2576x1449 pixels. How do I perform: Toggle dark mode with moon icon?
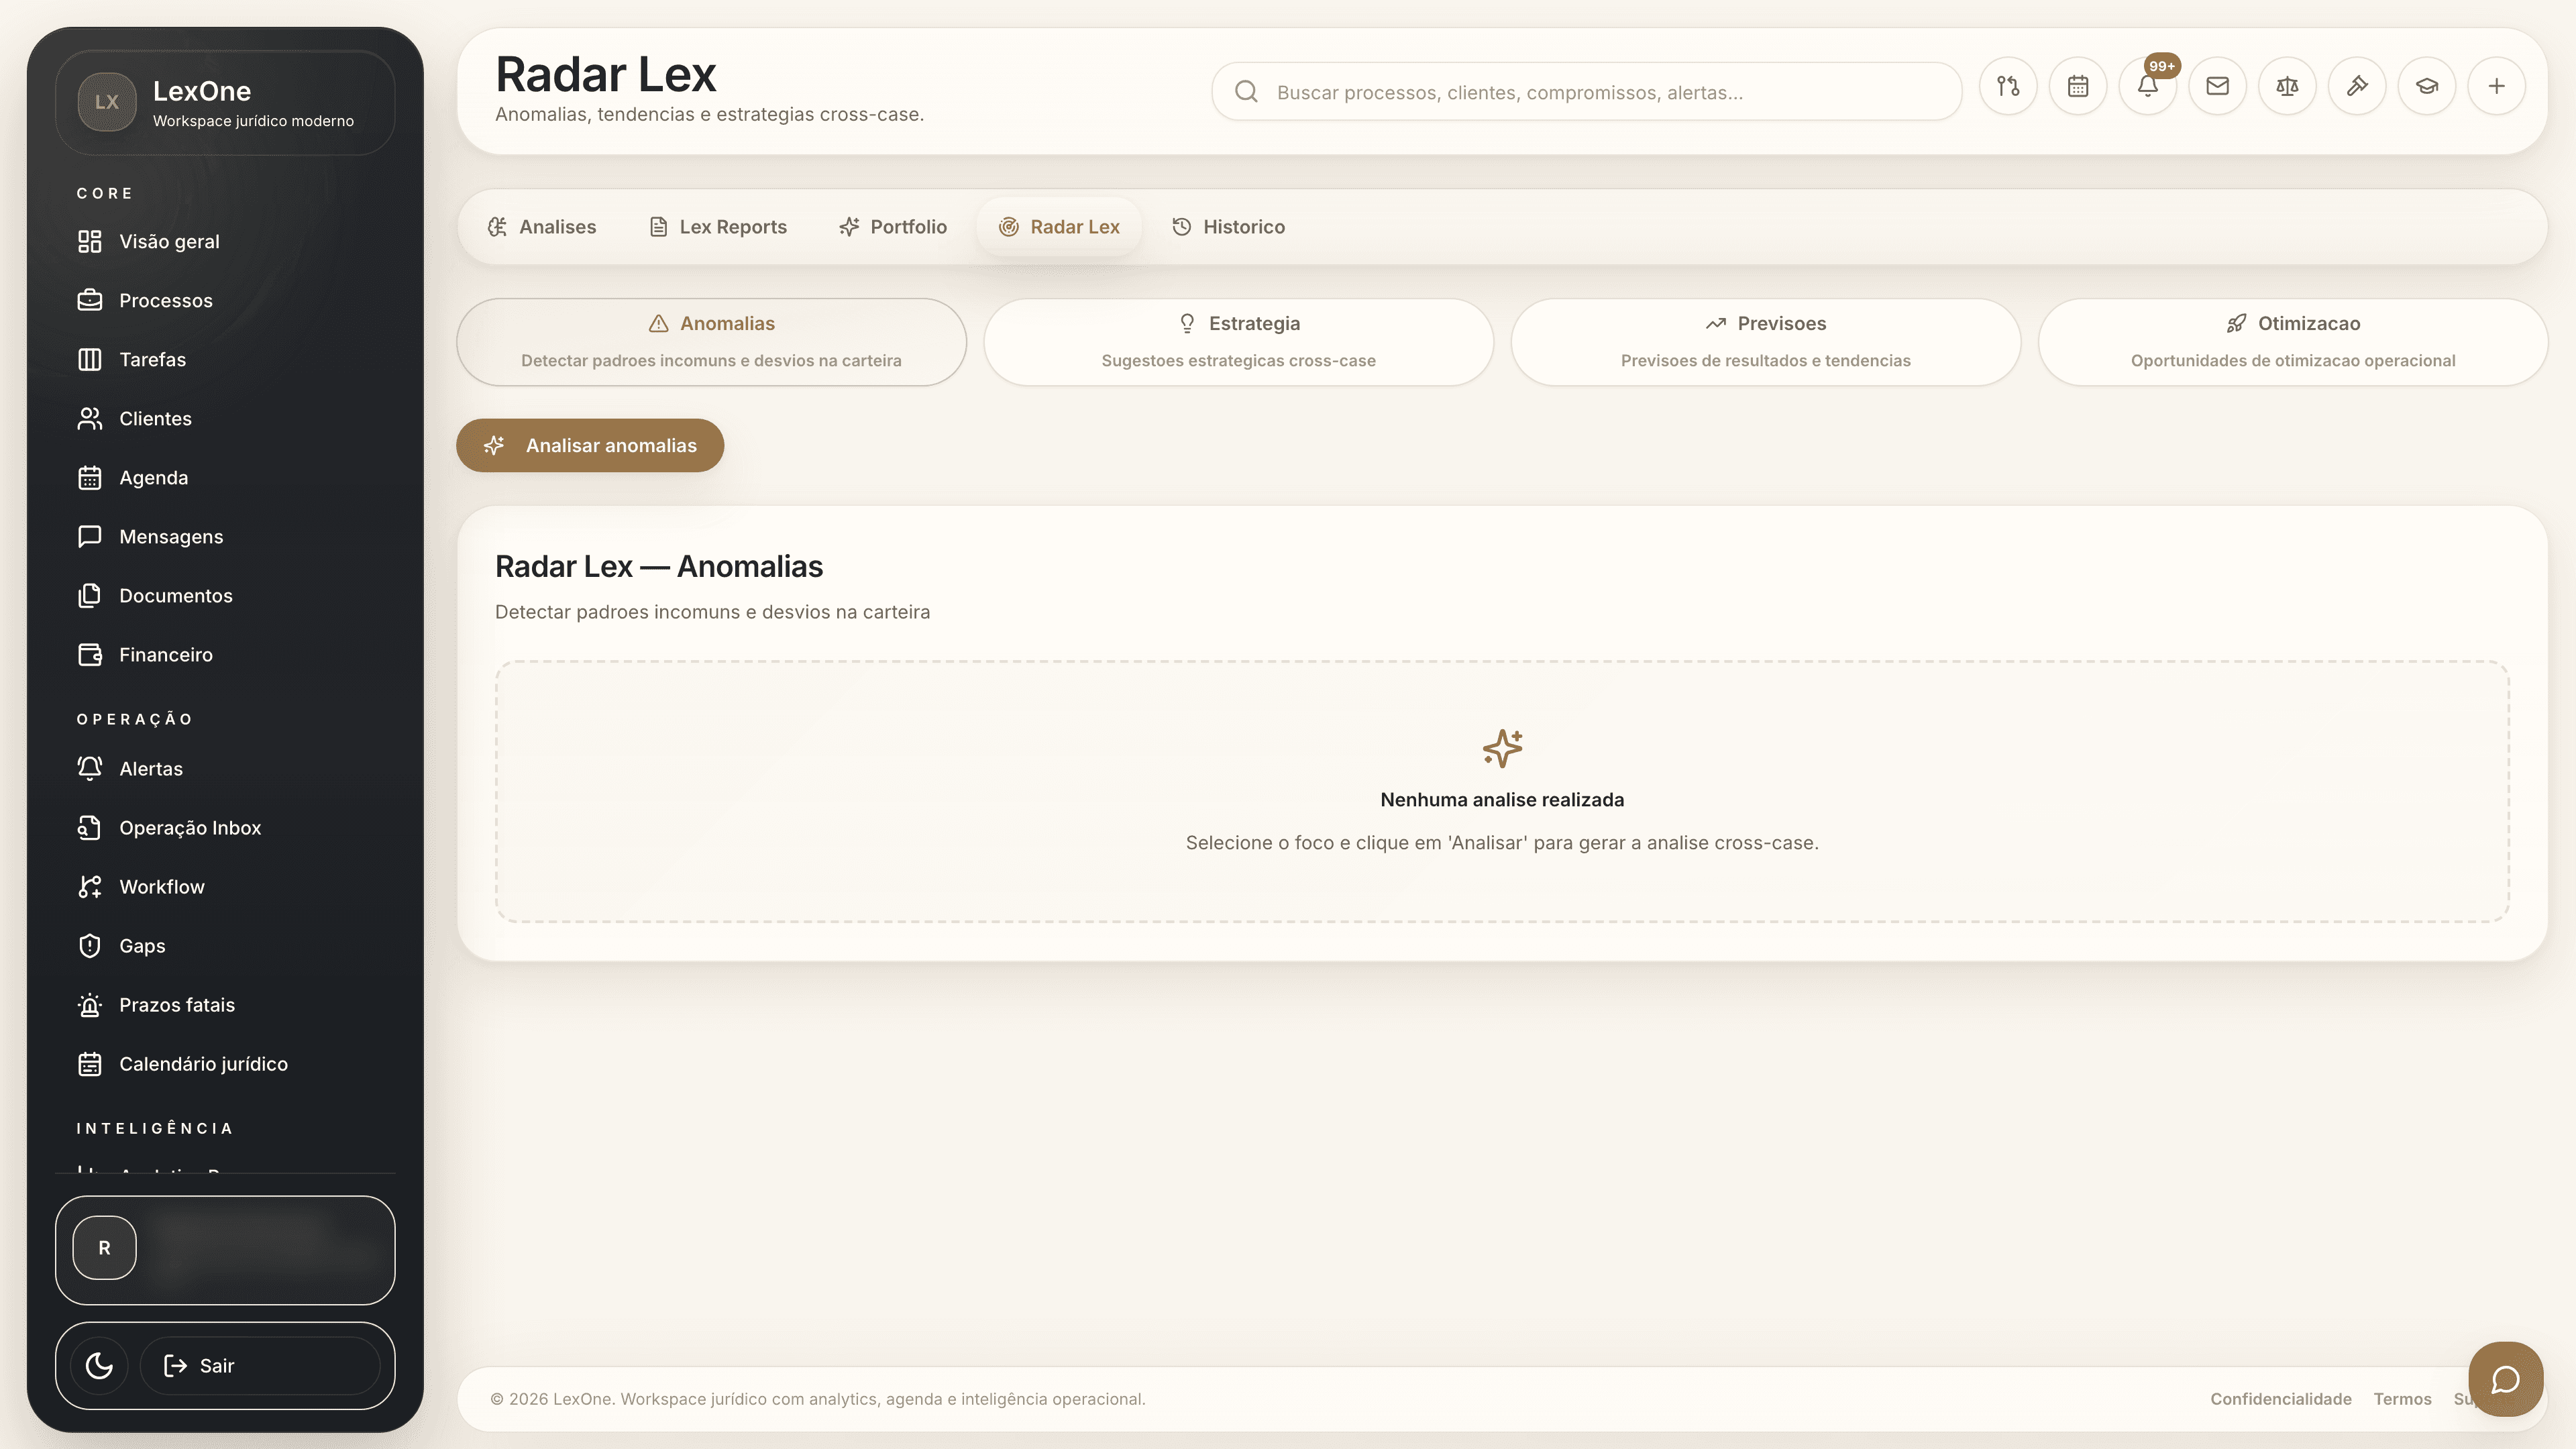99,1365
